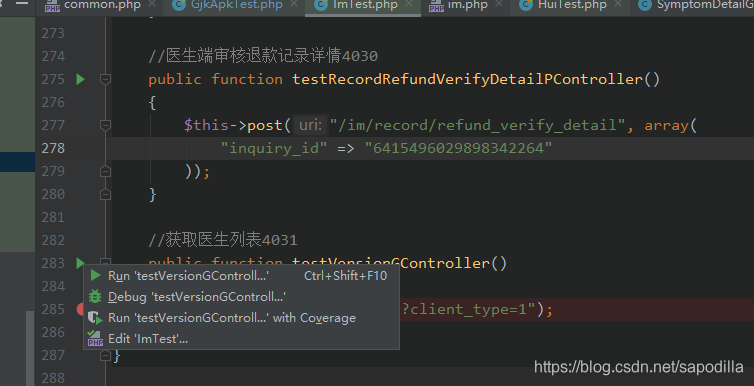Click the fold end marker at line 280

pyautogui.click(x=105, y=195)
